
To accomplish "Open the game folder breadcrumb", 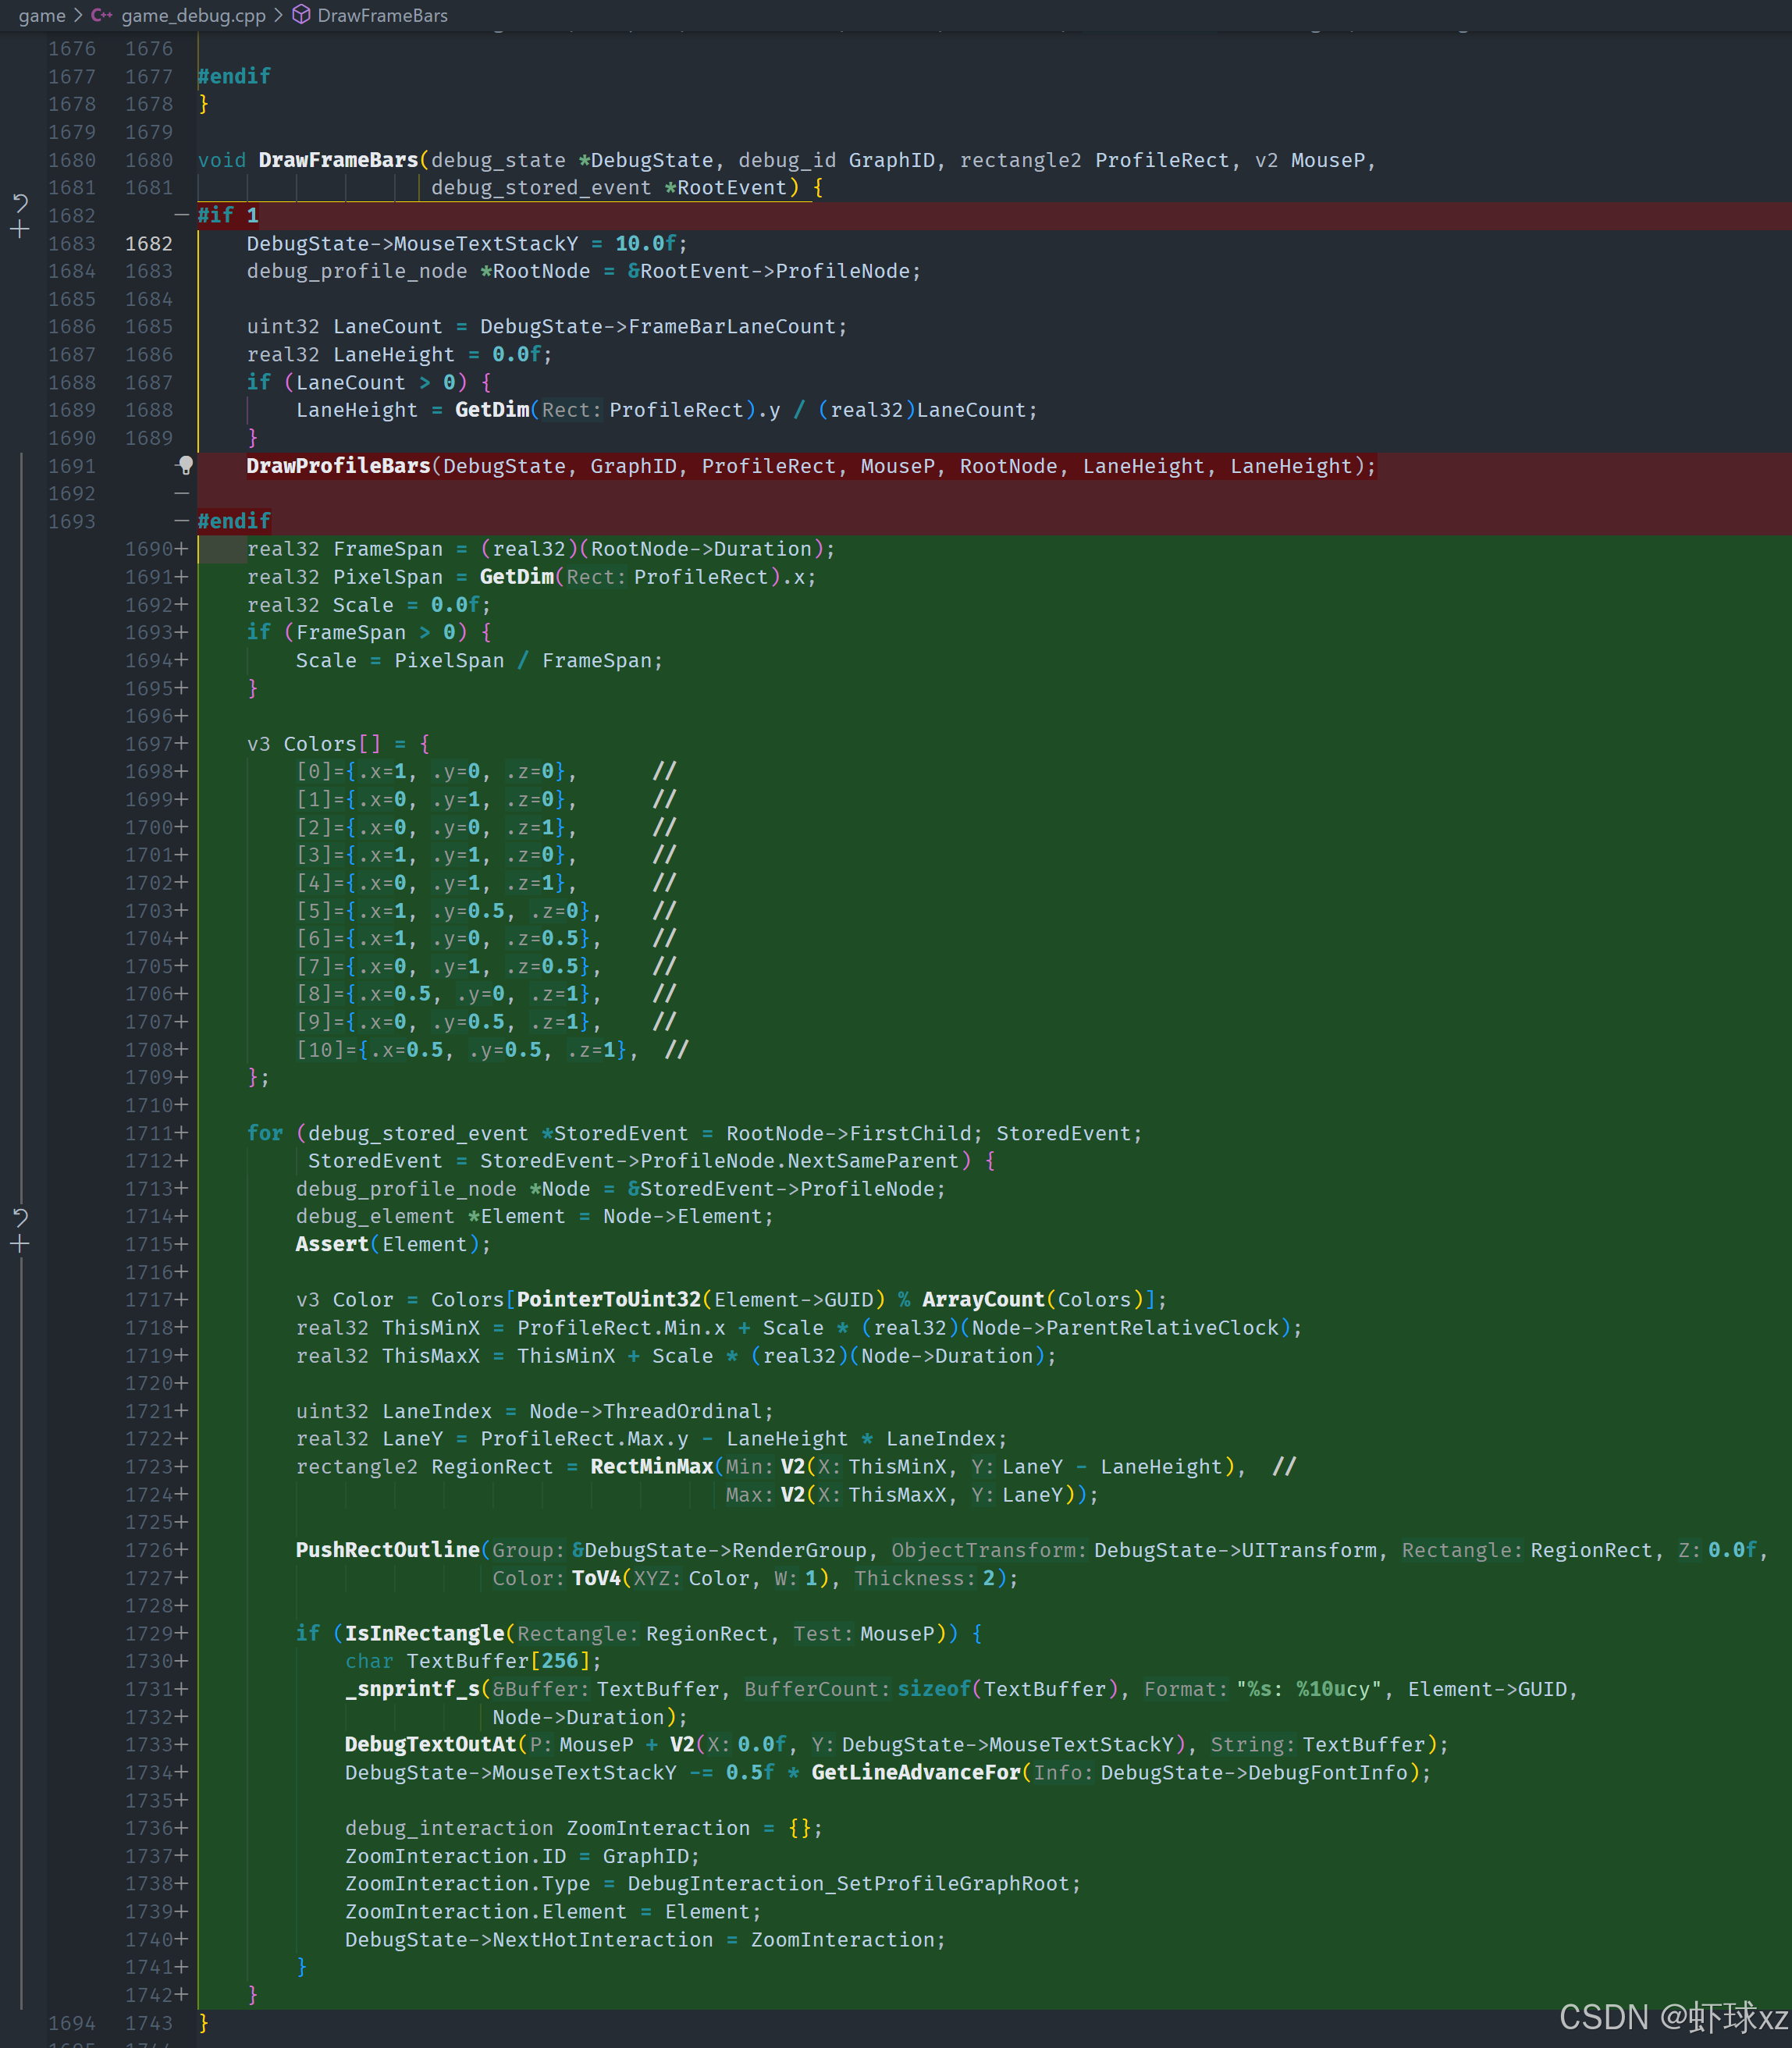I will pyautogui.click(x=41, y=15).
